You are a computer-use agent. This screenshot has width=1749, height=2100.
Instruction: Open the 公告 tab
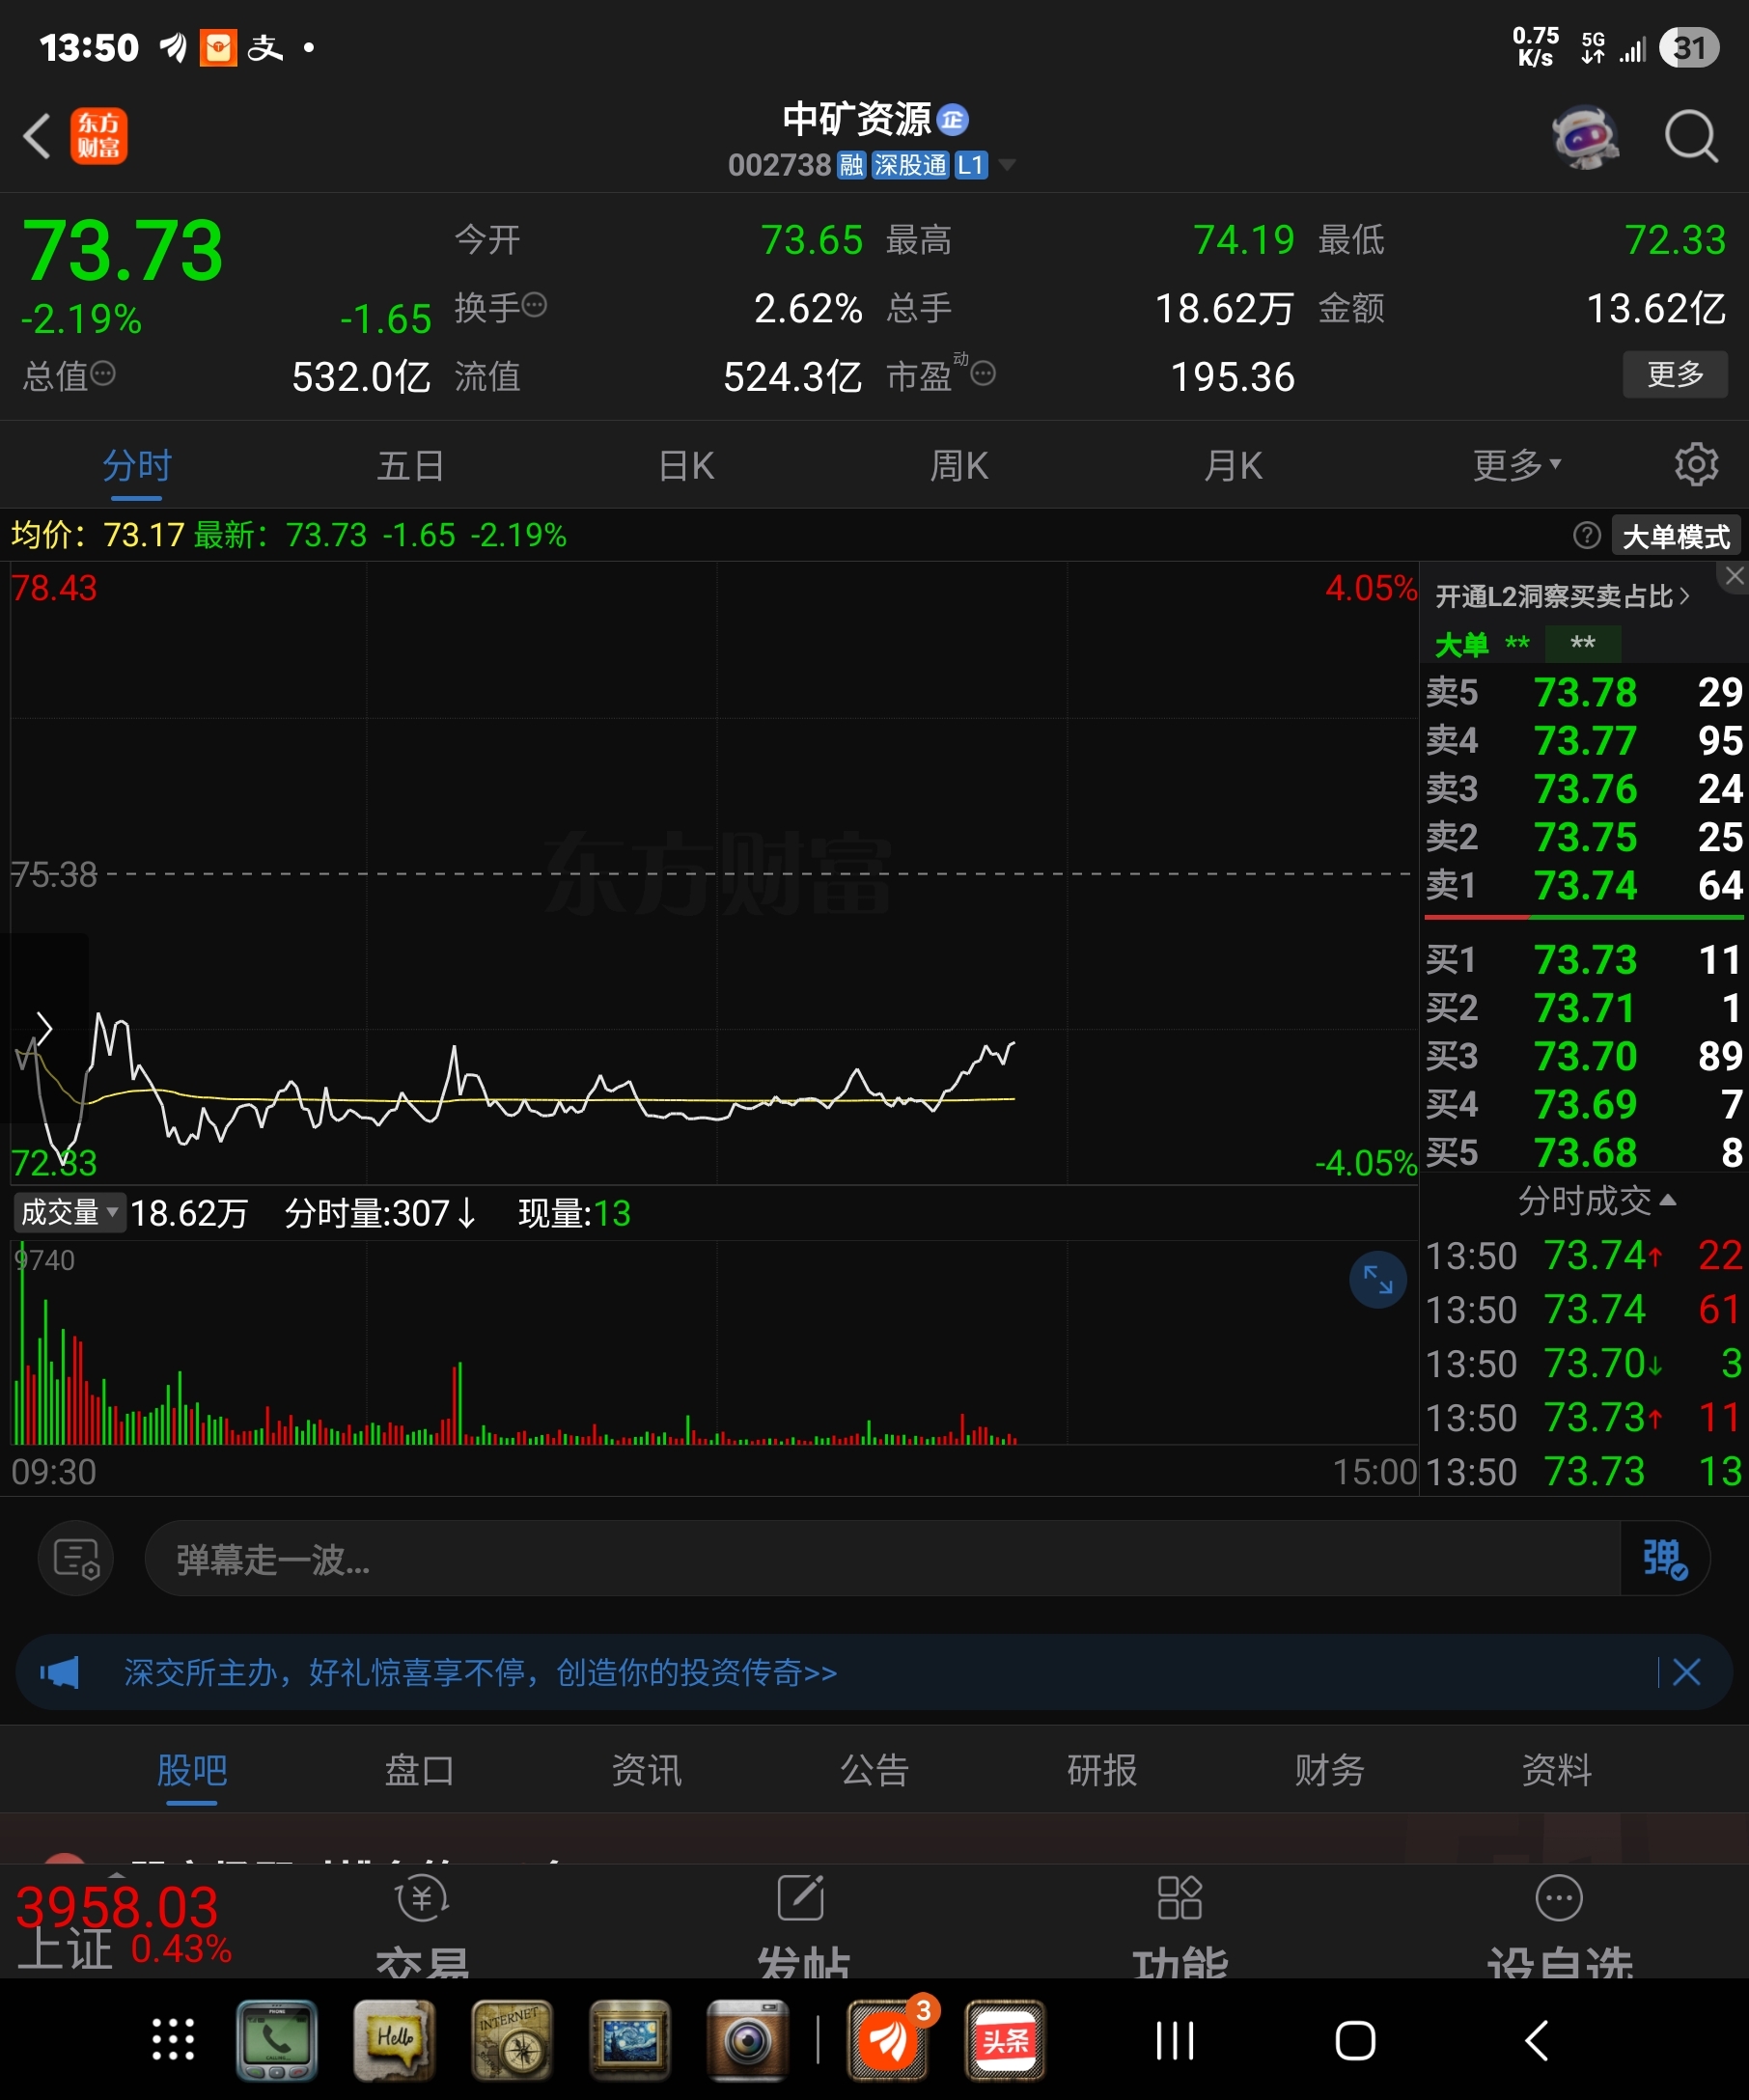(874, 1770)
